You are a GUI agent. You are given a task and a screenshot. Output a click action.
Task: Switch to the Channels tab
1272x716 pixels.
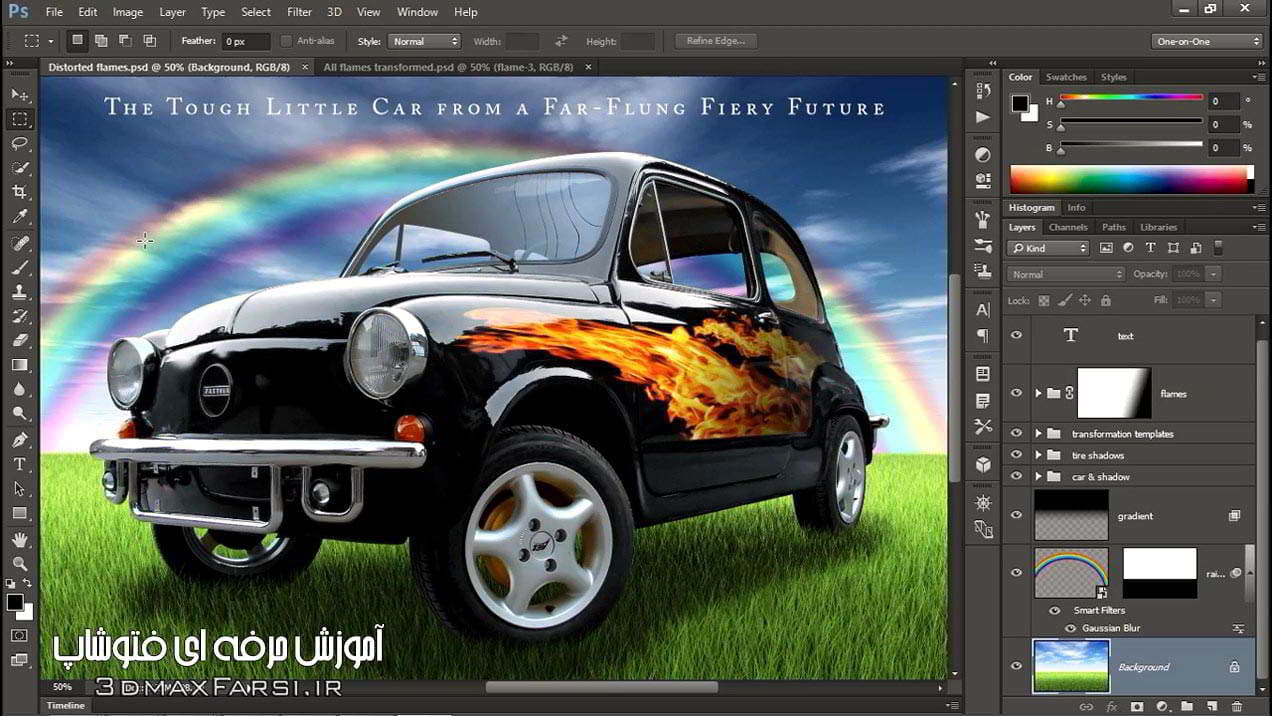pos(1067,227)
